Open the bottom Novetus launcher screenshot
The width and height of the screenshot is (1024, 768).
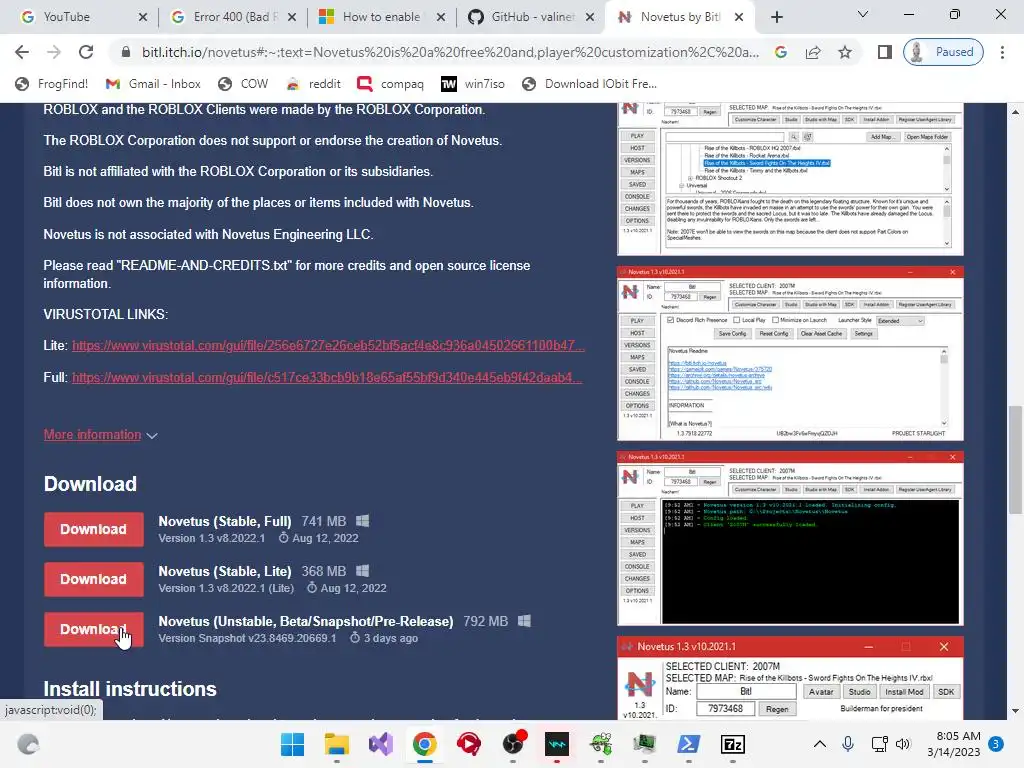coord(790,678)
